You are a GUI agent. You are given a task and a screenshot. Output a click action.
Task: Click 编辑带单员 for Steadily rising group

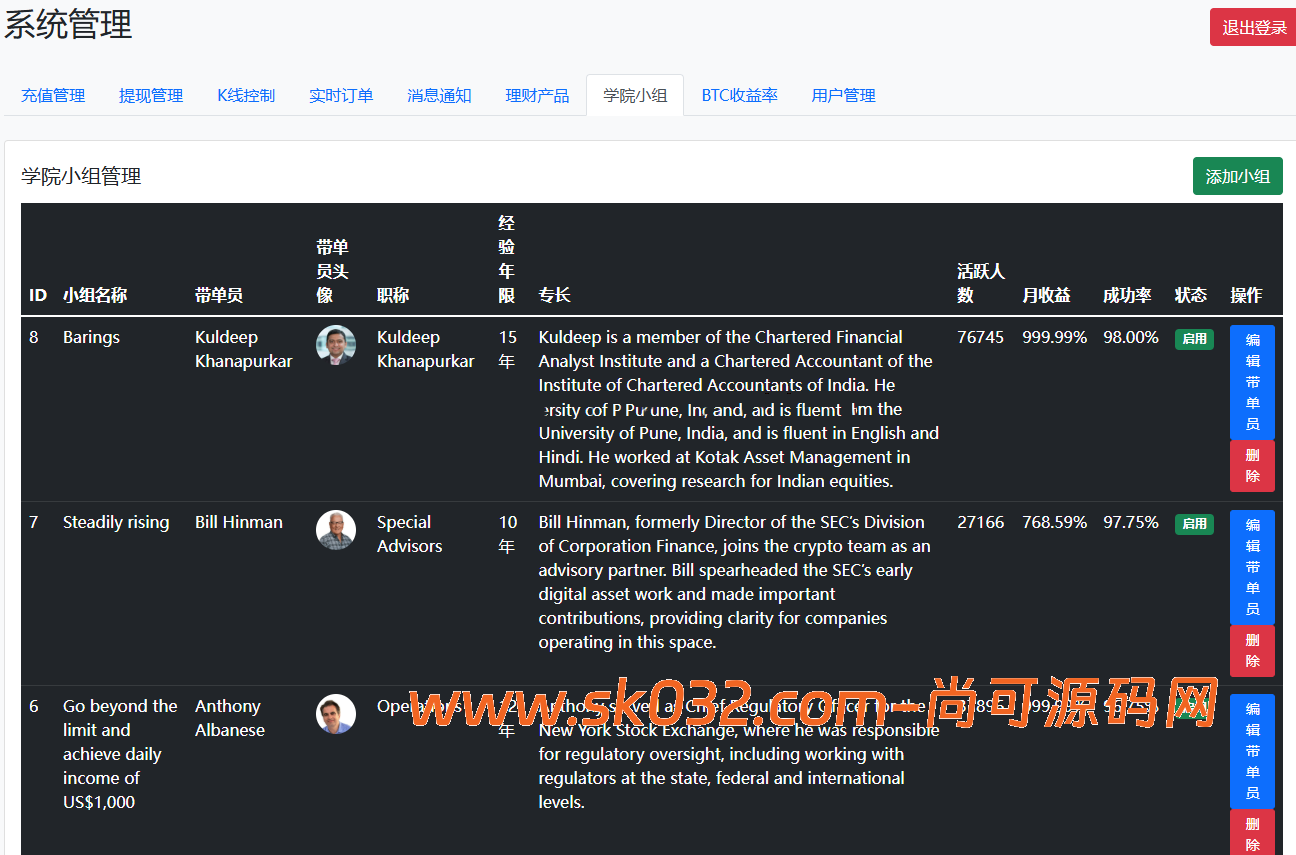[1252, 567]
